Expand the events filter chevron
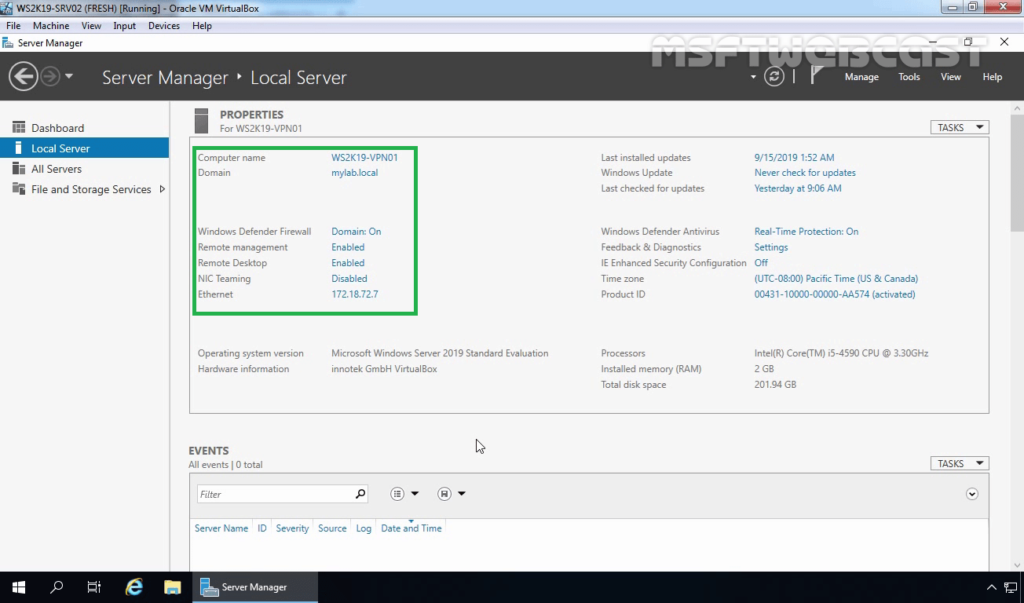Image resolution: width=1024 pixels, height=603 pixels. tap(972, 494)
